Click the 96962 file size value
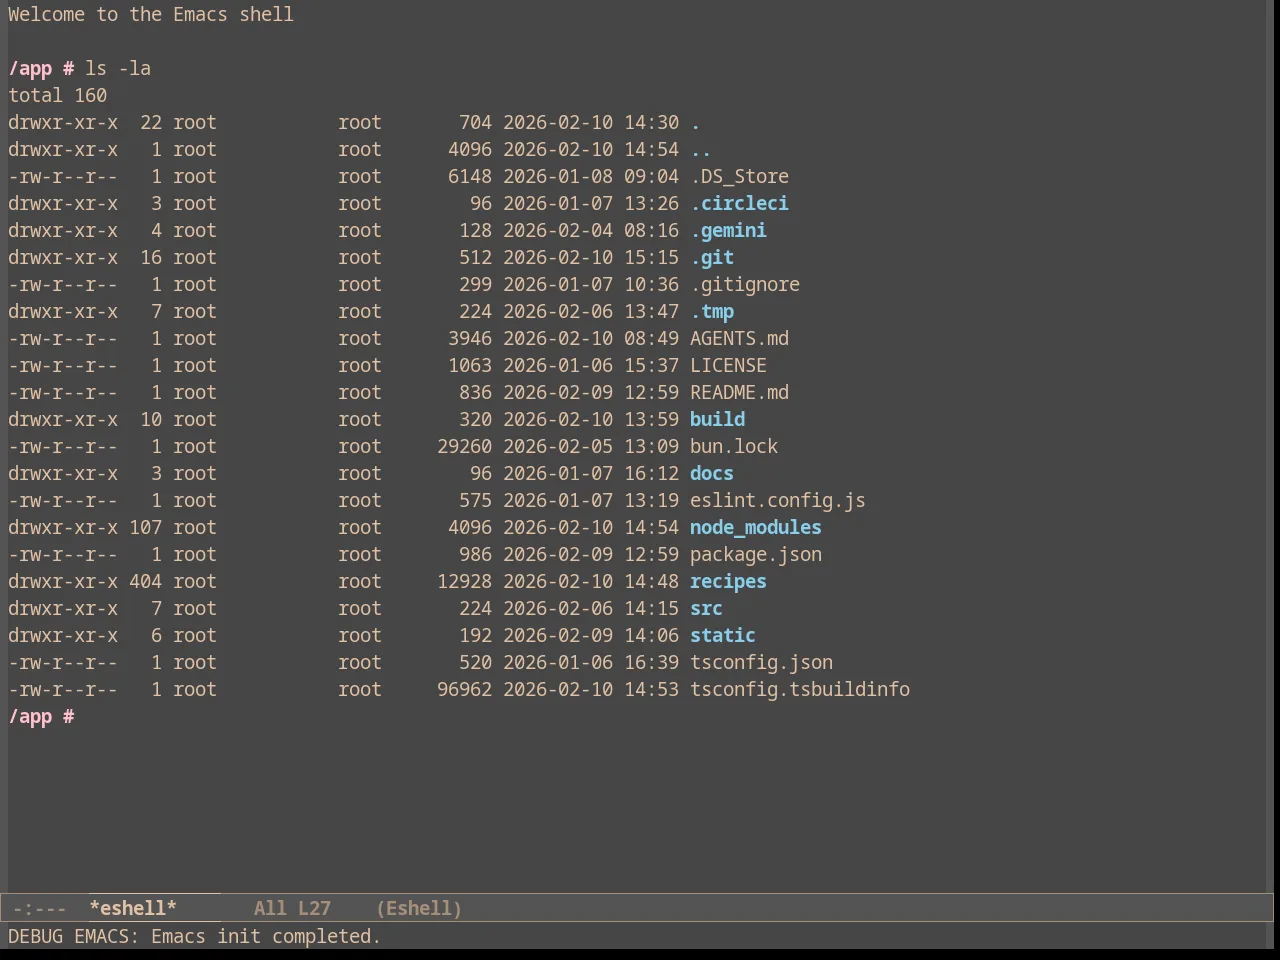 [464, 689]
